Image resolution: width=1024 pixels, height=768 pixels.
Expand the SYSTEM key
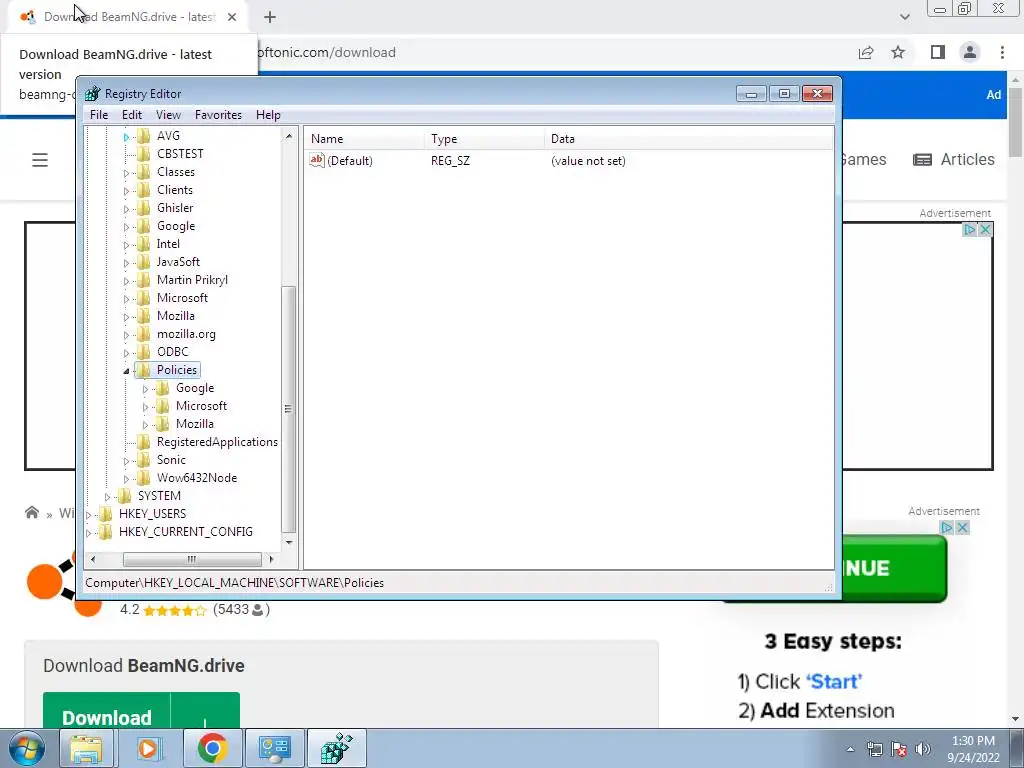pos(107,497)
